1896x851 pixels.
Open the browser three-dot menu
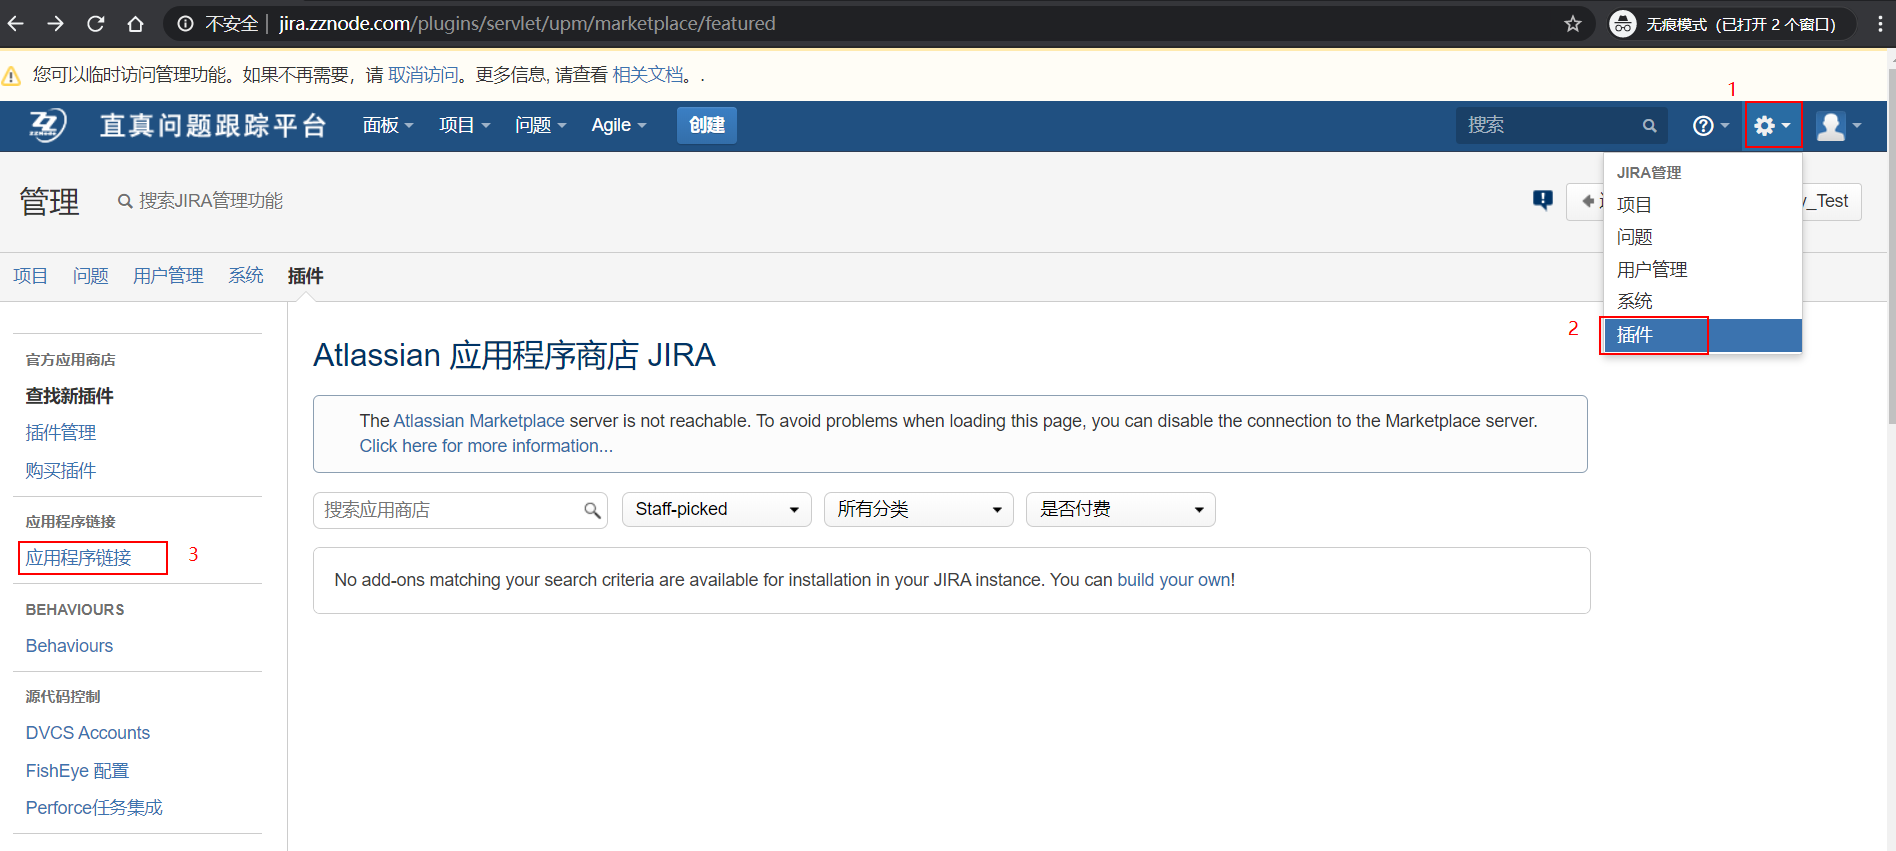pos(1880,23)
